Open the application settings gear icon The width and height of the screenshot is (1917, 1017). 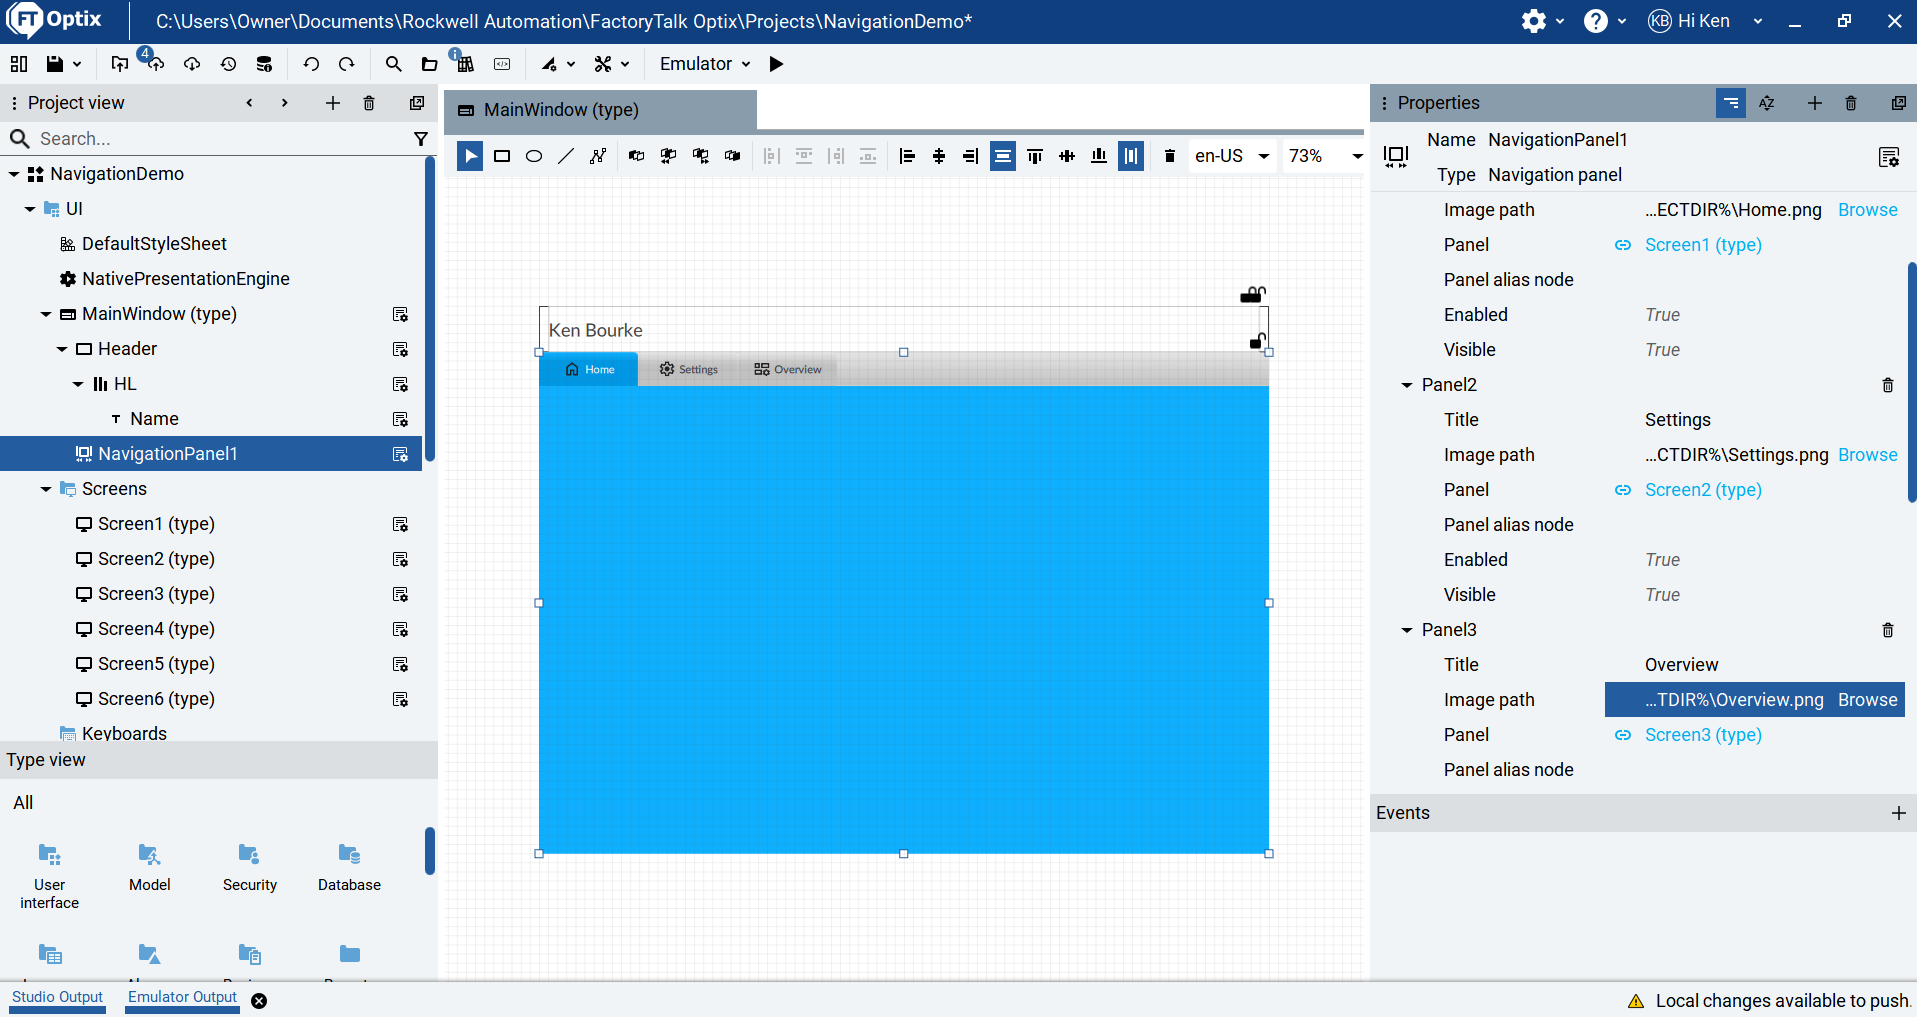pyautogui.click(x=1534, y=21)
